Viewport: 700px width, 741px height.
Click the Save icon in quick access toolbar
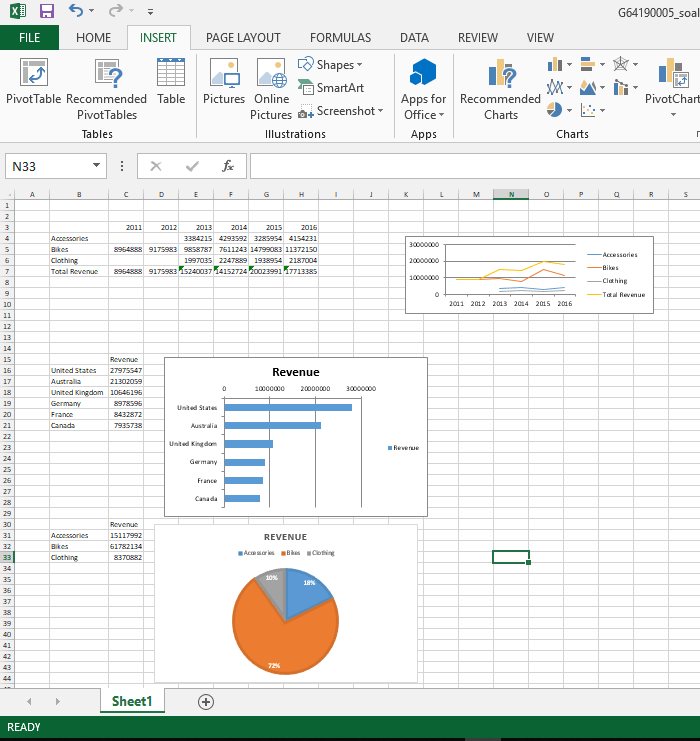pos(47,12)
